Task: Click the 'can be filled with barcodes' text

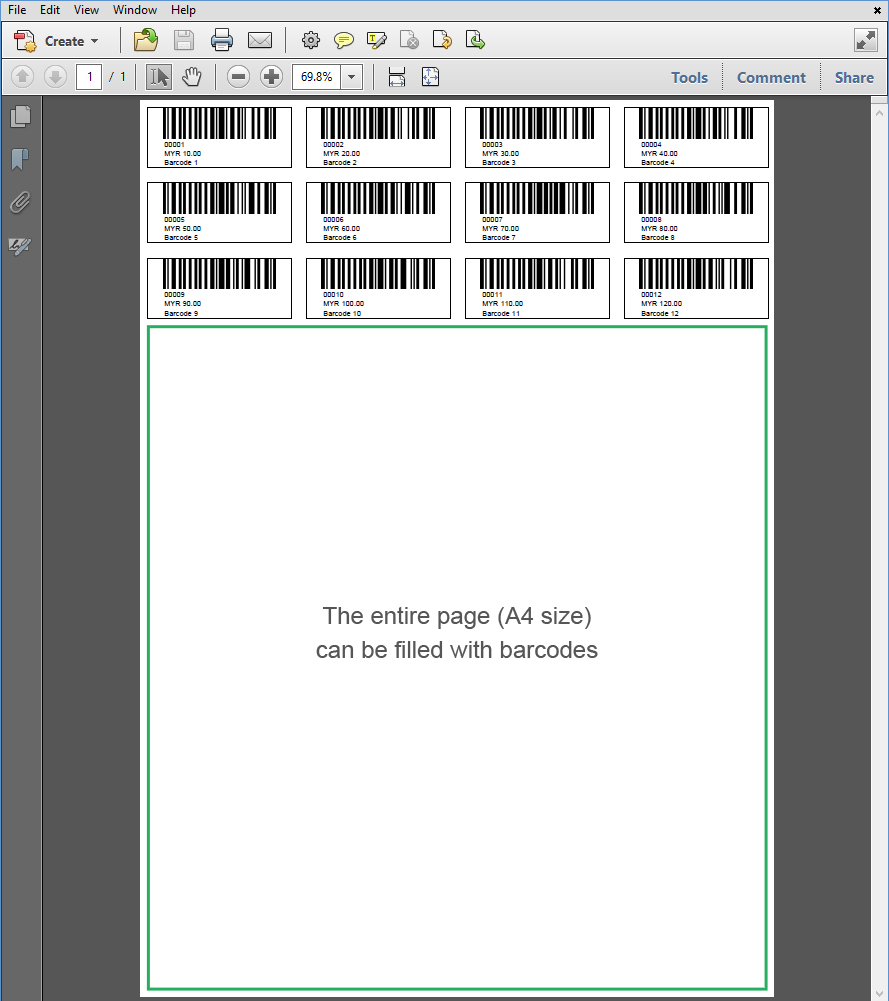Action: click(457, 650)
